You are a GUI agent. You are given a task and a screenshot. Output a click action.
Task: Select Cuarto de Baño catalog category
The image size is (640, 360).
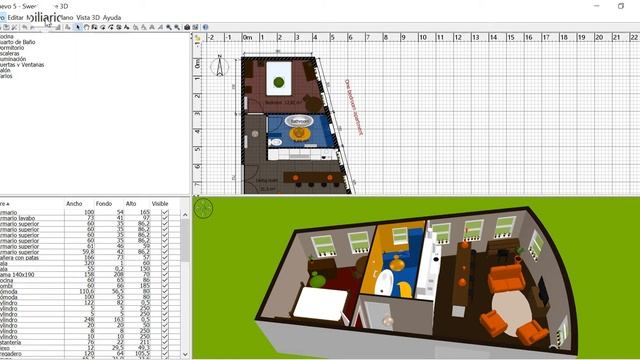click(18, 42)
